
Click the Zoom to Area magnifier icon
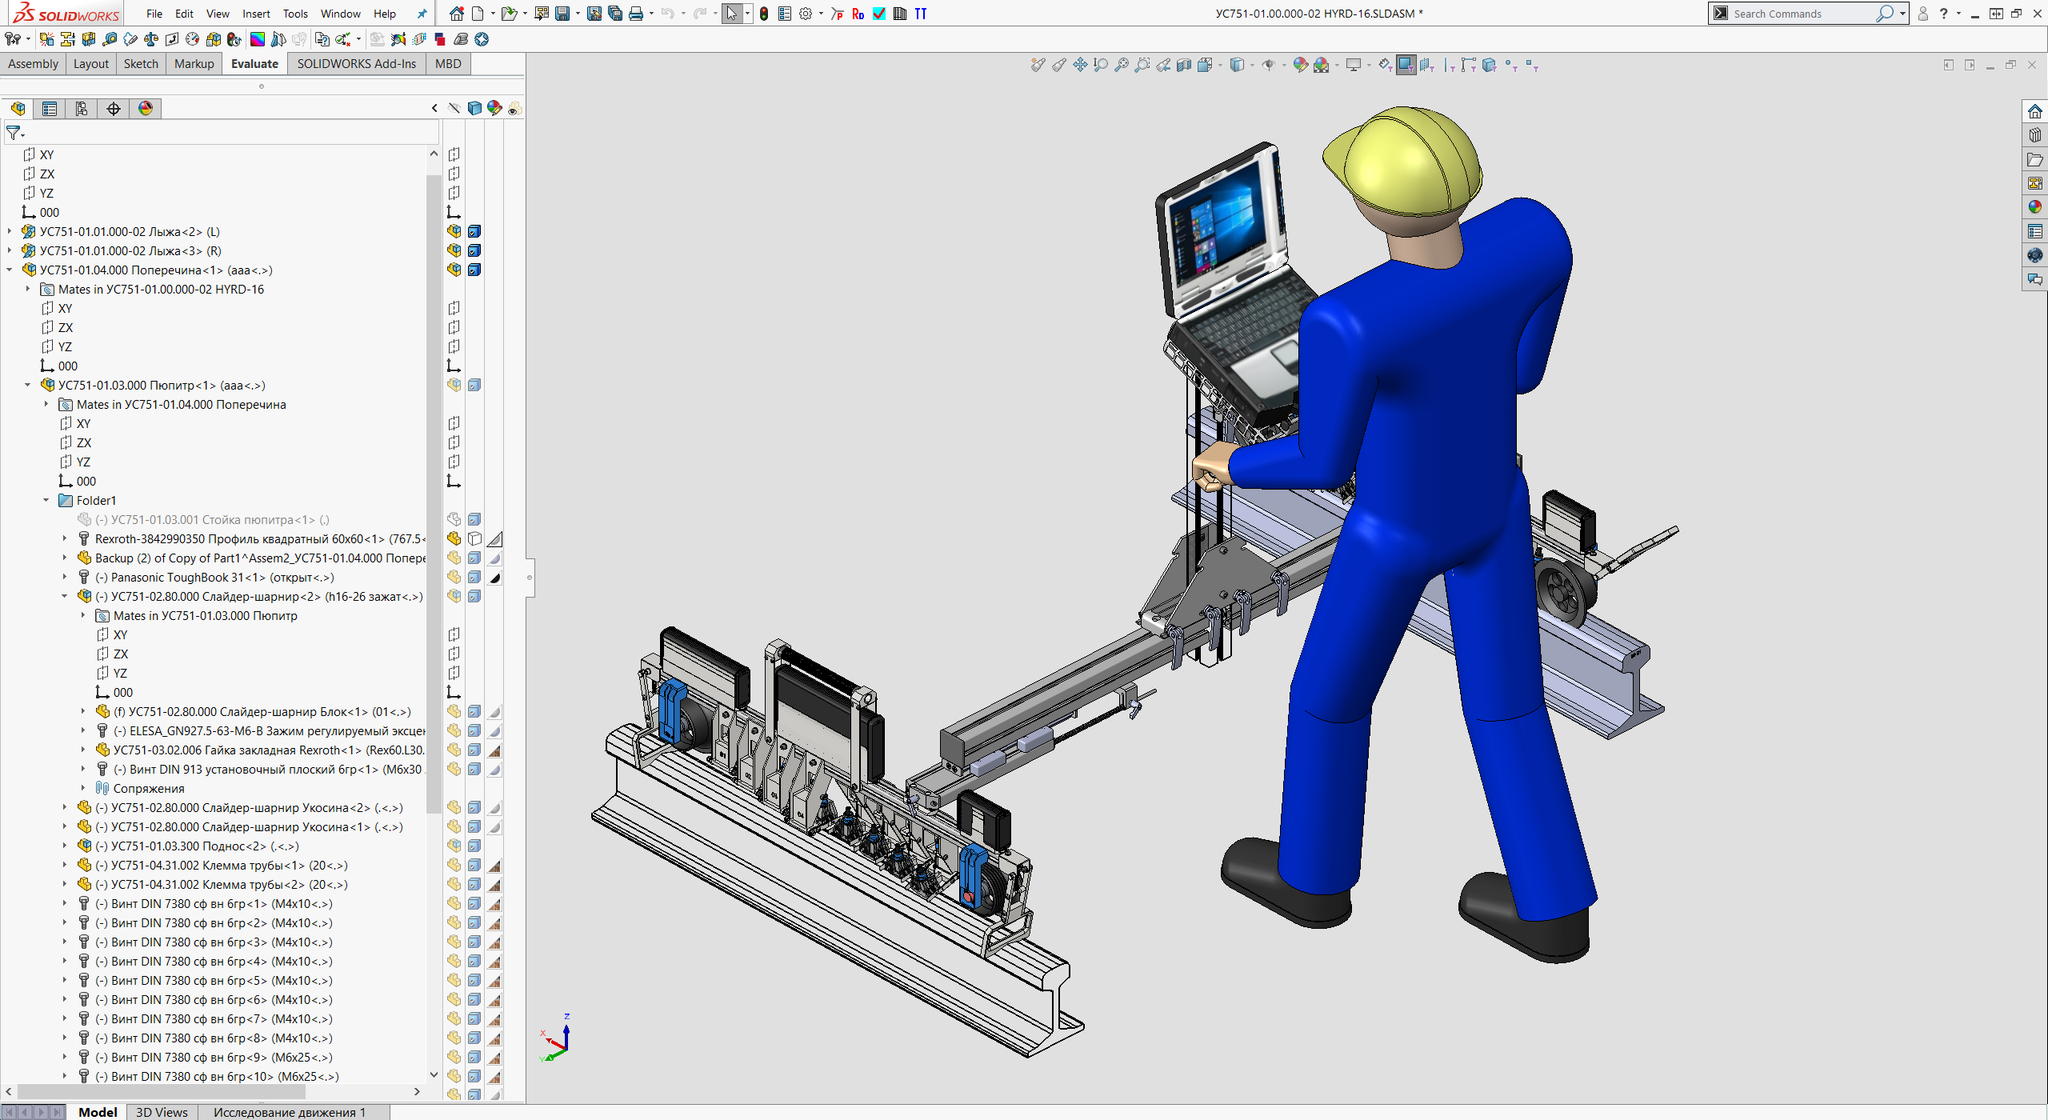point(1142,65)
